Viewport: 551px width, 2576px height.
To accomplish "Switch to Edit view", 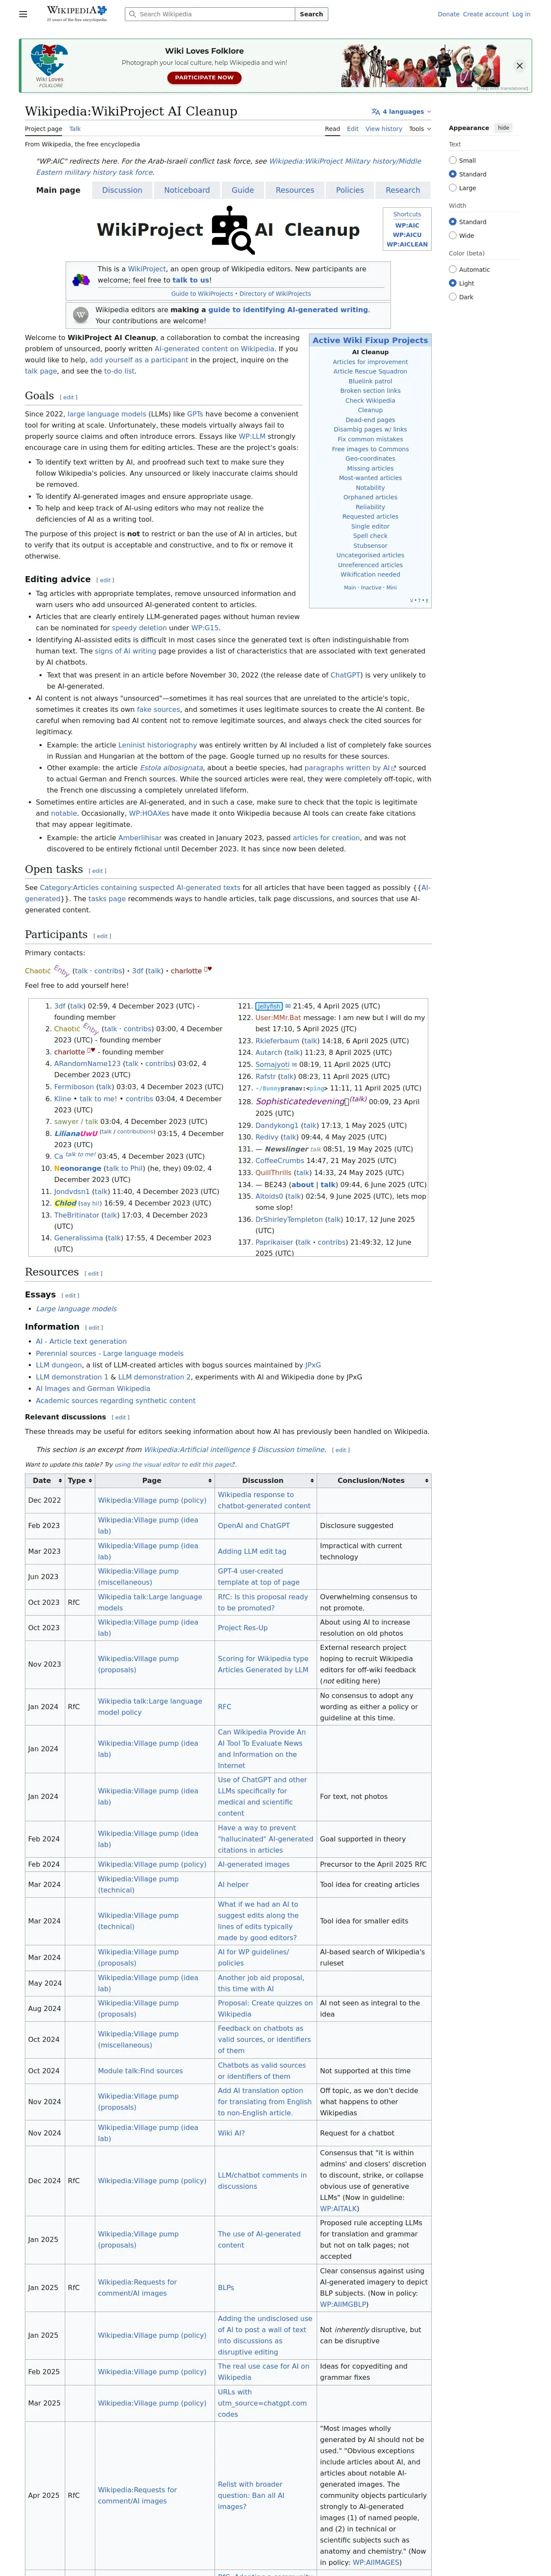I will (x=352, y=129).
